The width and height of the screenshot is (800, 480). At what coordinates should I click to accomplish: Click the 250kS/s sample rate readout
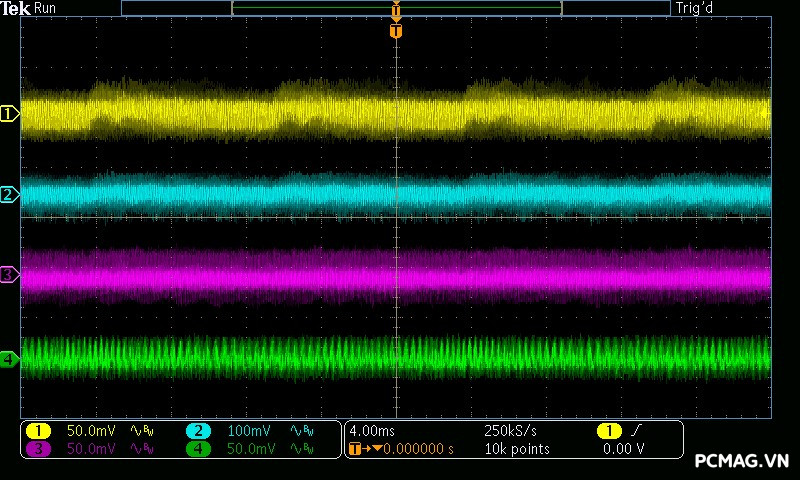click(510, 430)
